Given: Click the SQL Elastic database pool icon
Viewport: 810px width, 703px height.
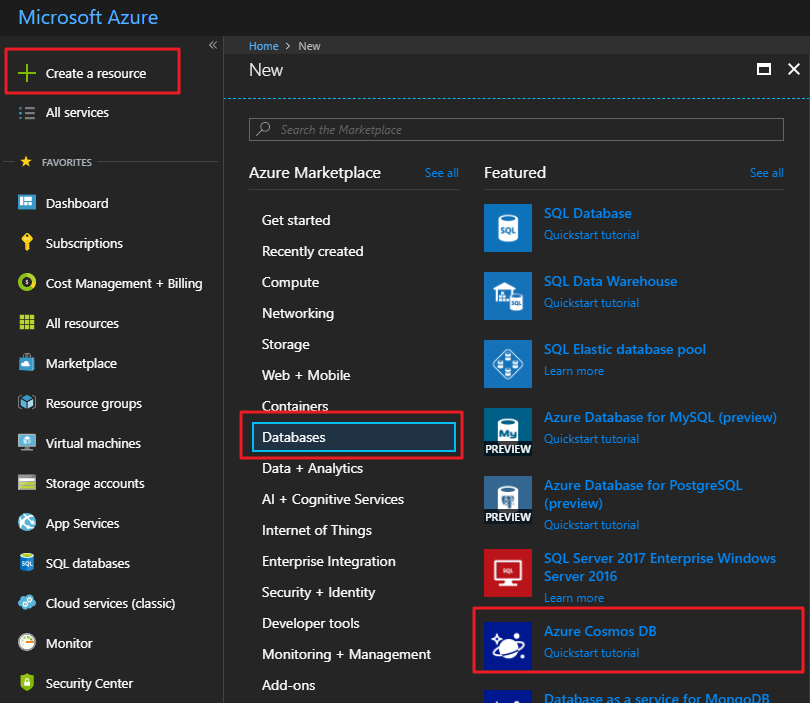Looking at the screenshot, I should click(508, 364).
